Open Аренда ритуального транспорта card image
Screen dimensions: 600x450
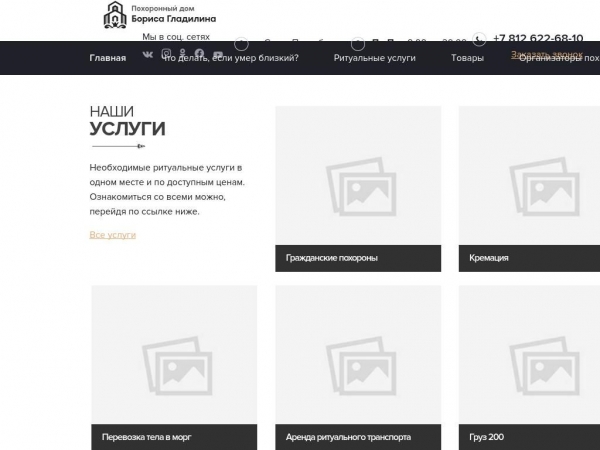(358, 355)
